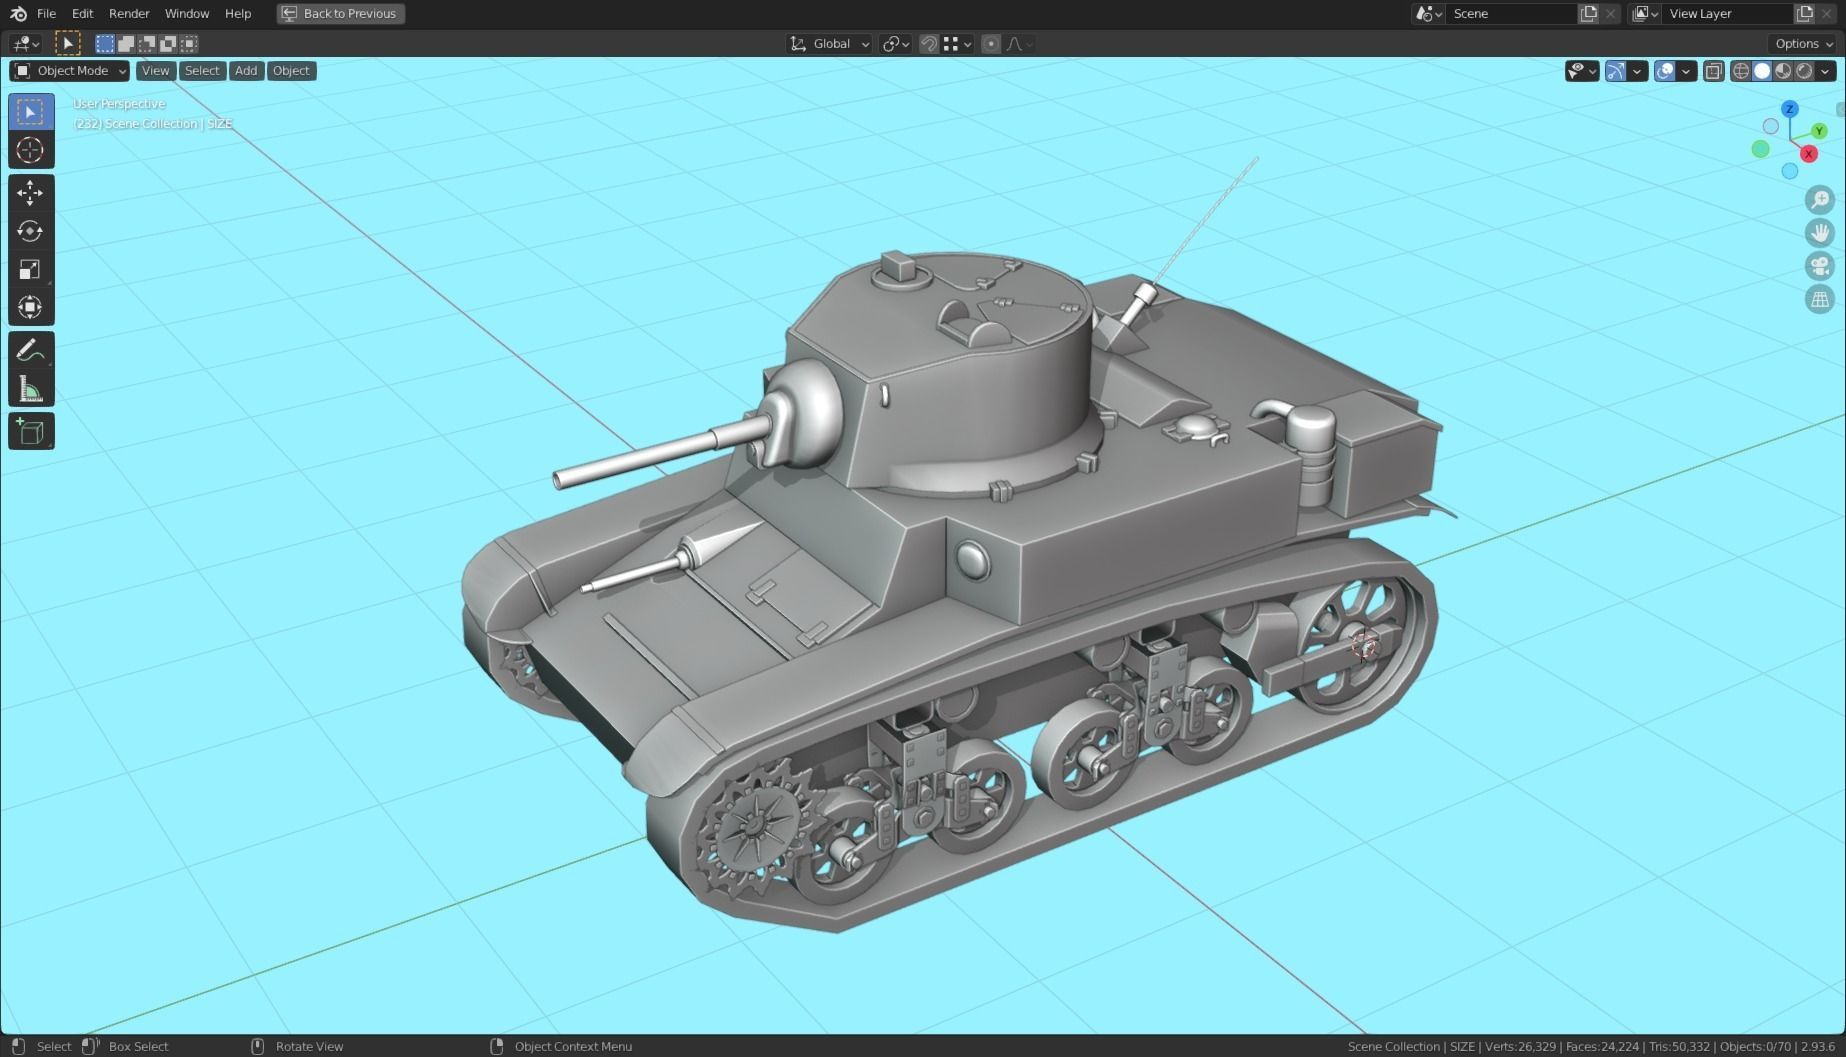The image size is (1846, 1057).
Task: Click the zoom view icon
Action: (1820, 200)
